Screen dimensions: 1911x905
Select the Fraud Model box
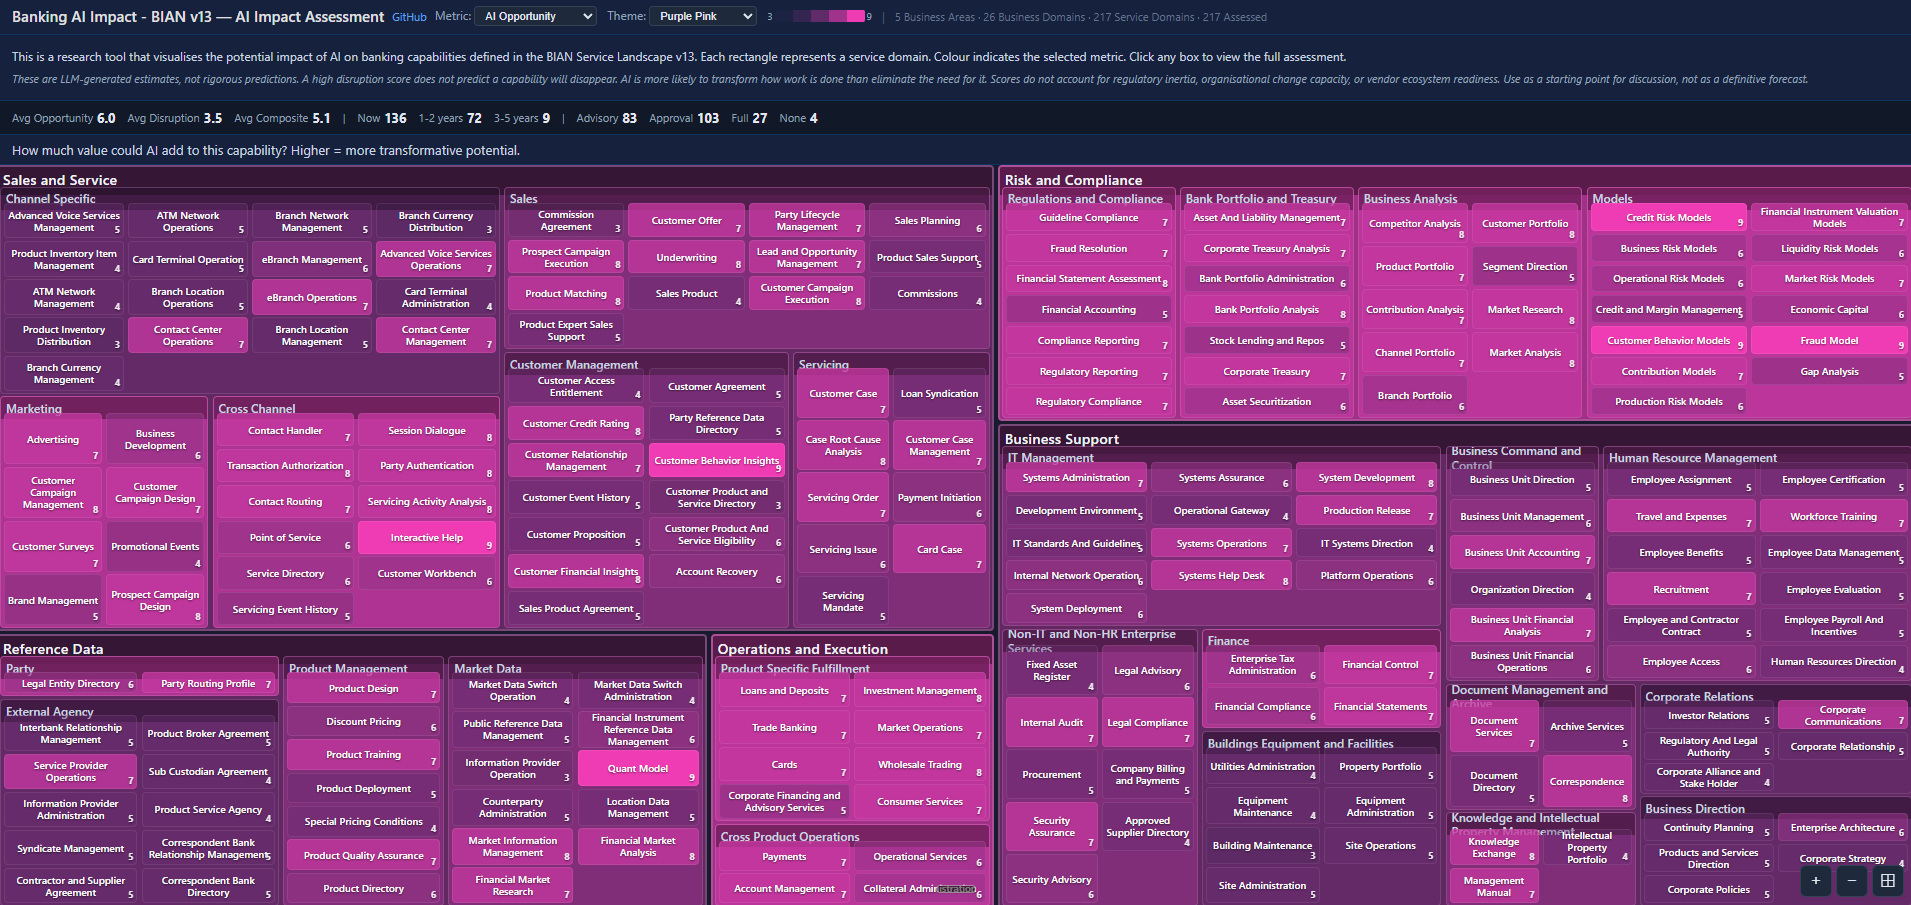click(x=1829, y=341)
